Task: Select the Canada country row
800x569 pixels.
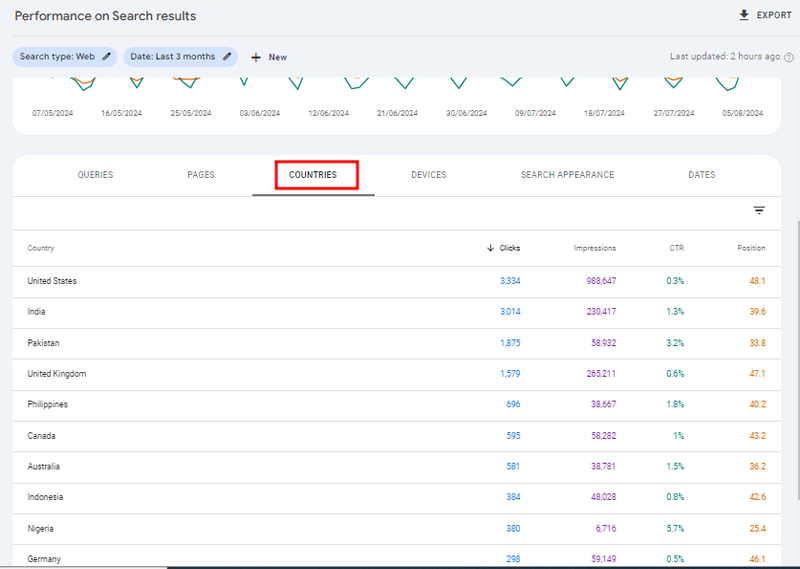Action: coord(396,436)
